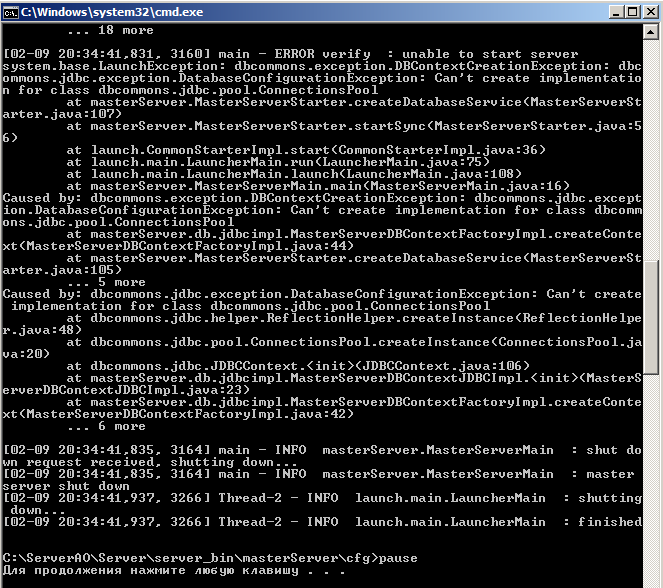Click the cmd.exe system menu icon
The width and height of the screenshot is (663, 588).
click(10, 12)
